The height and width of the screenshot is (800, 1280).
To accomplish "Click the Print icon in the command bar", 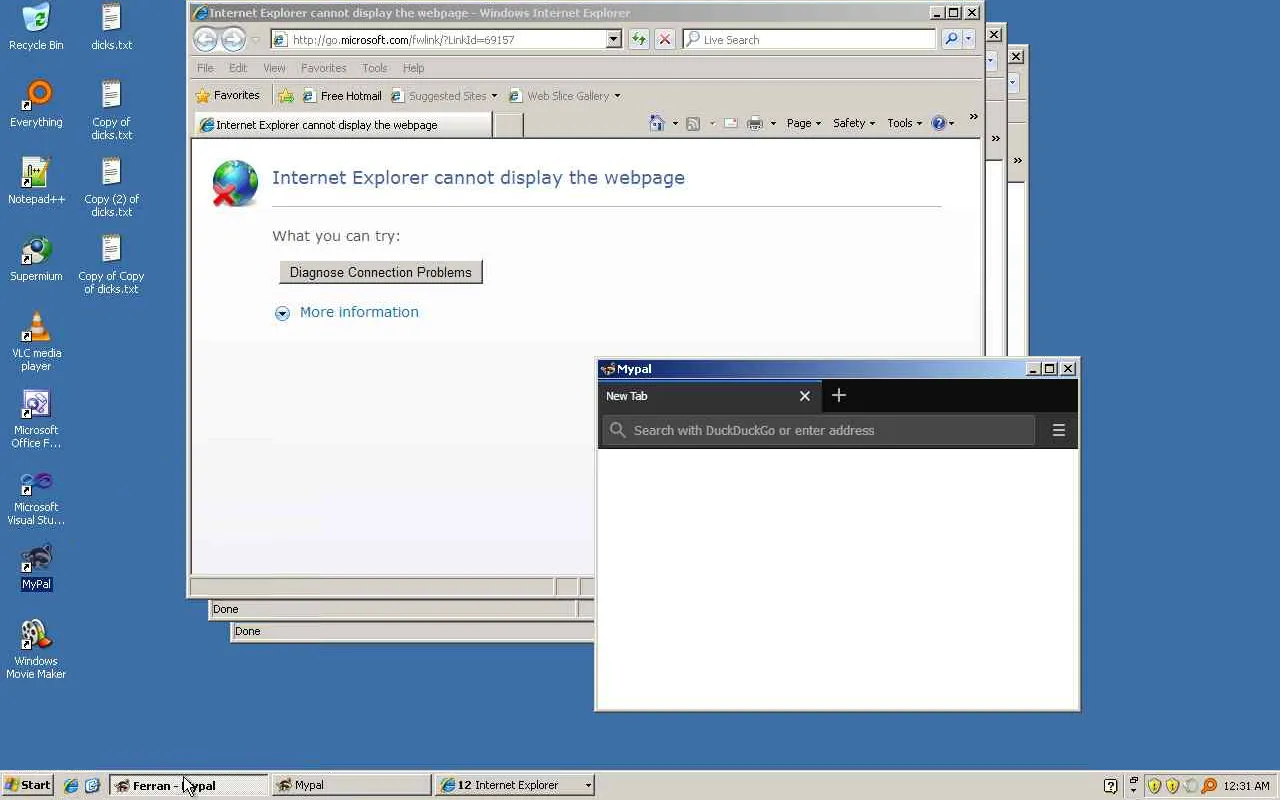I will (x=755, y=123).
